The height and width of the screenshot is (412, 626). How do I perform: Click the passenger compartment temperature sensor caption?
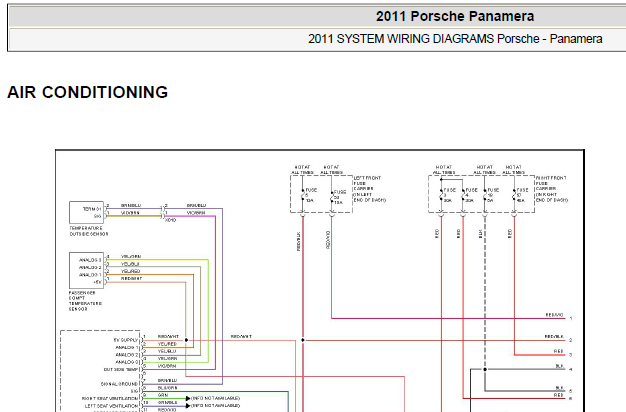pos(85,301)
